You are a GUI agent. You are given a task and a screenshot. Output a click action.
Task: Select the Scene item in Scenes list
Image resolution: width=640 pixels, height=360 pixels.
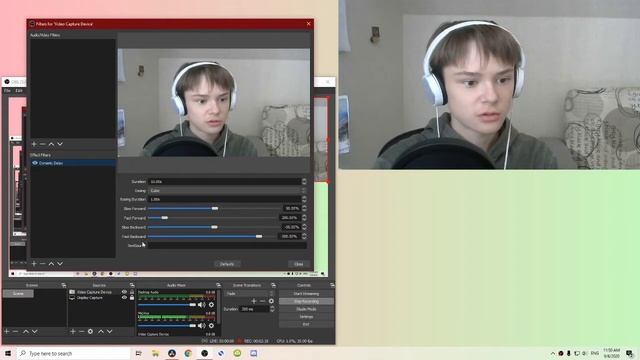(18, 293)
